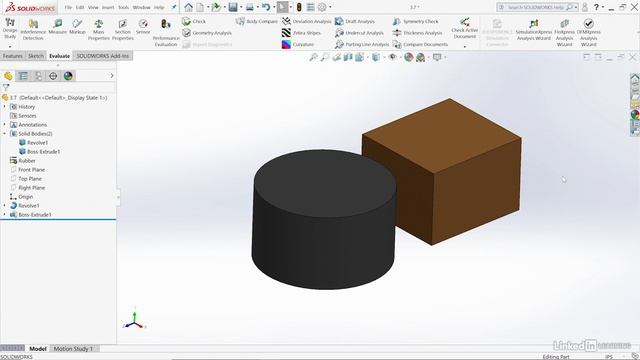The width and height of the screenshot is (640, 360).
Task: Open the ConfigurationManager tab icon
Action: [x=38, y=76]
